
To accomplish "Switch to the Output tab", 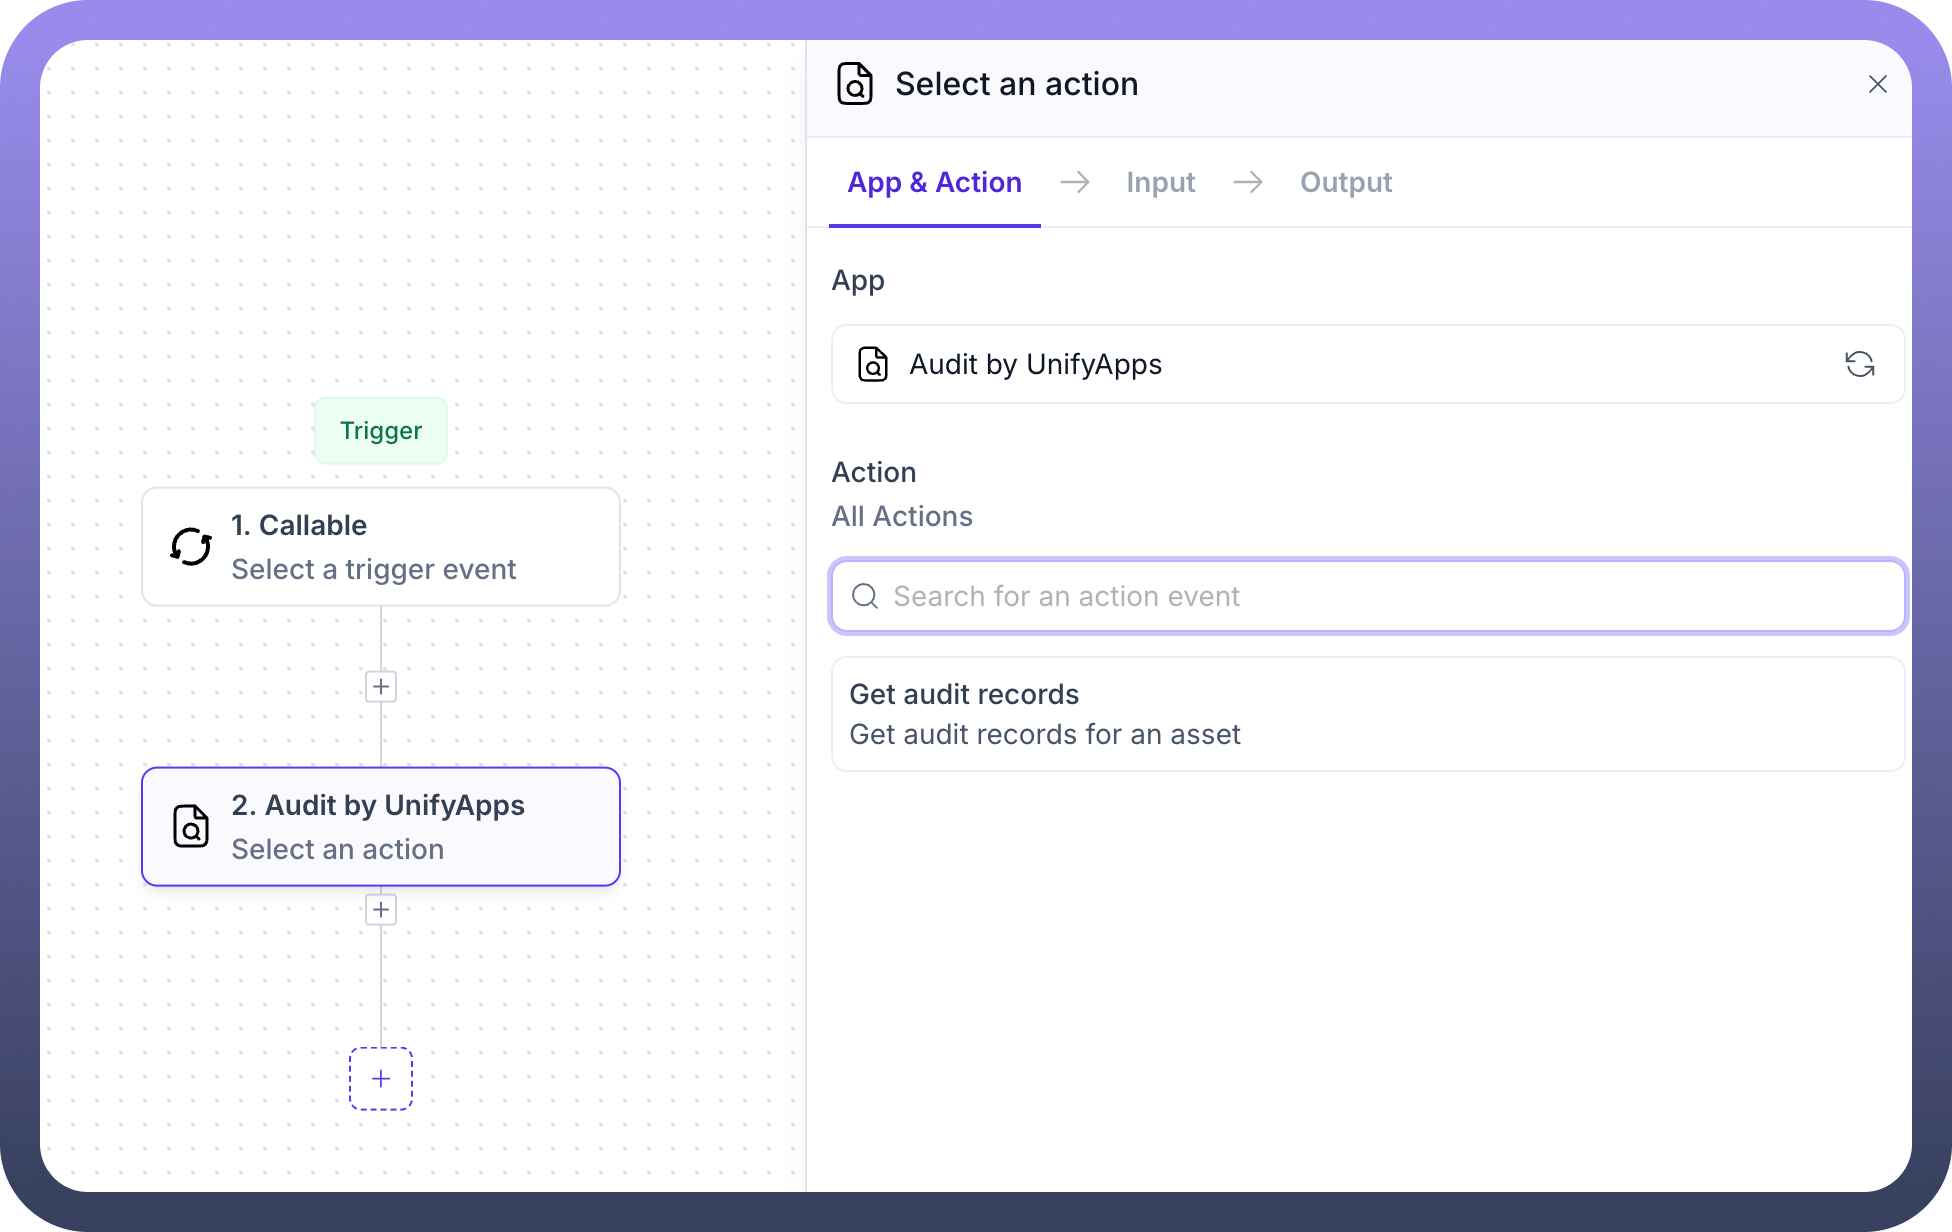I will tap(1345, 182).
